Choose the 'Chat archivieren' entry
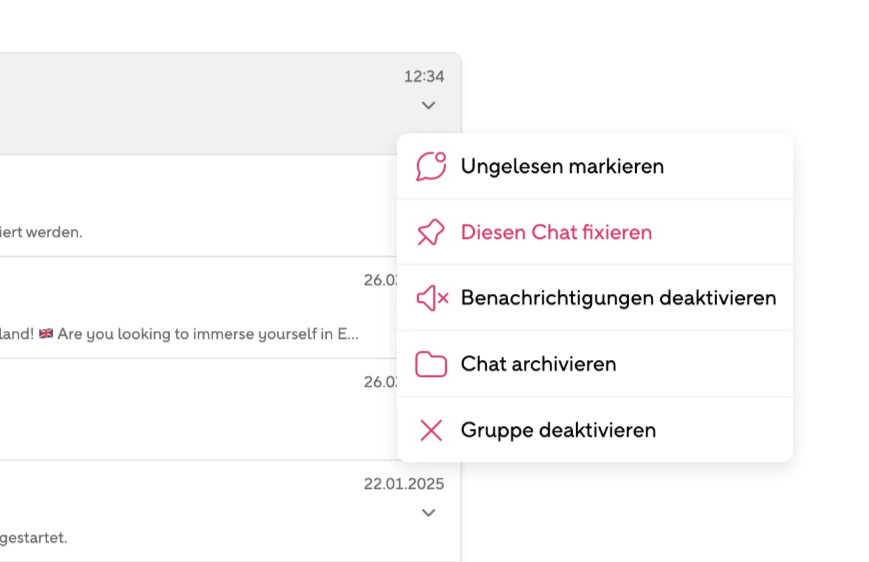 coord(595,364)
